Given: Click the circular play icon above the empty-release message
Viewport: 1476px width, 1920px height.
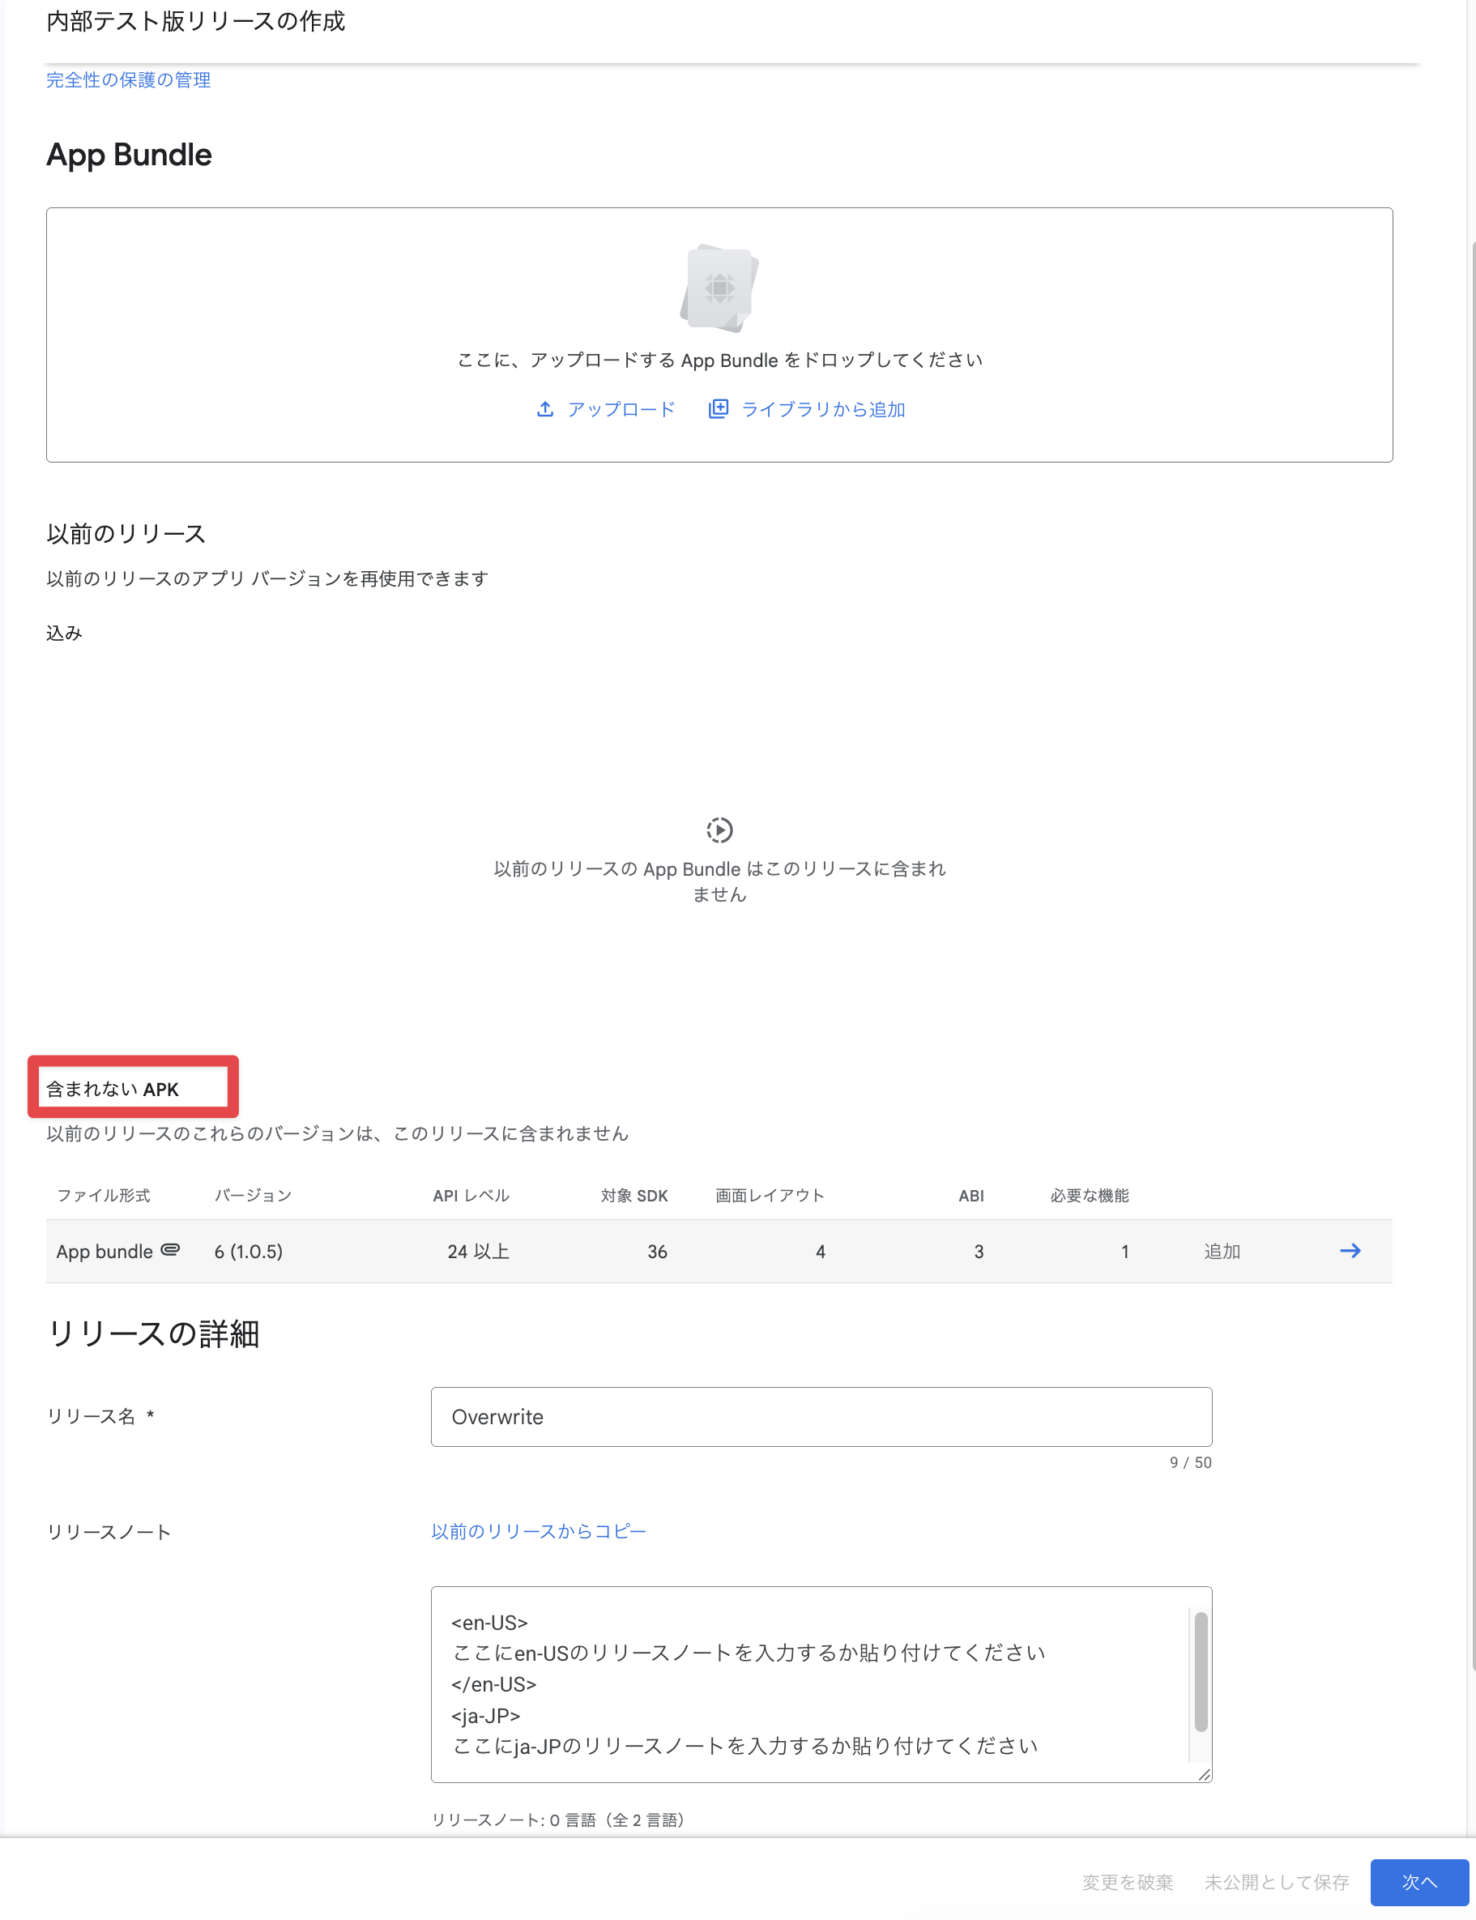Looking at the screenshot, I should point(719,830).
